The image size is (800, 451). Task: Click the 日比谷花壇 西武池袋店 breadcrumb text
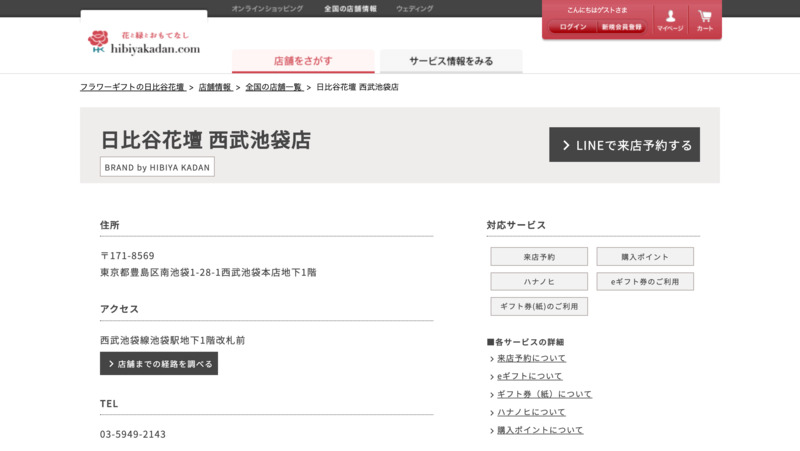[x=357, y=87]
